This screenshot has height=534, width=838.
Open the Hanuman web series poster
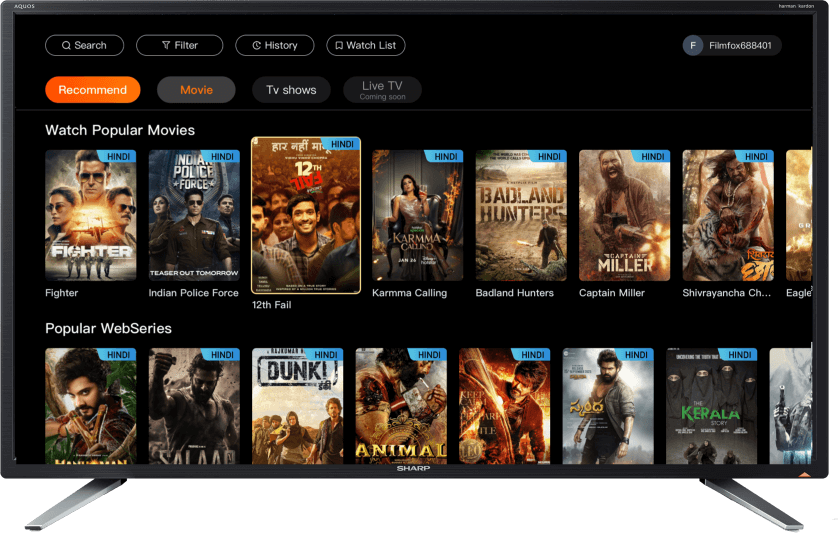pos(91,406)
